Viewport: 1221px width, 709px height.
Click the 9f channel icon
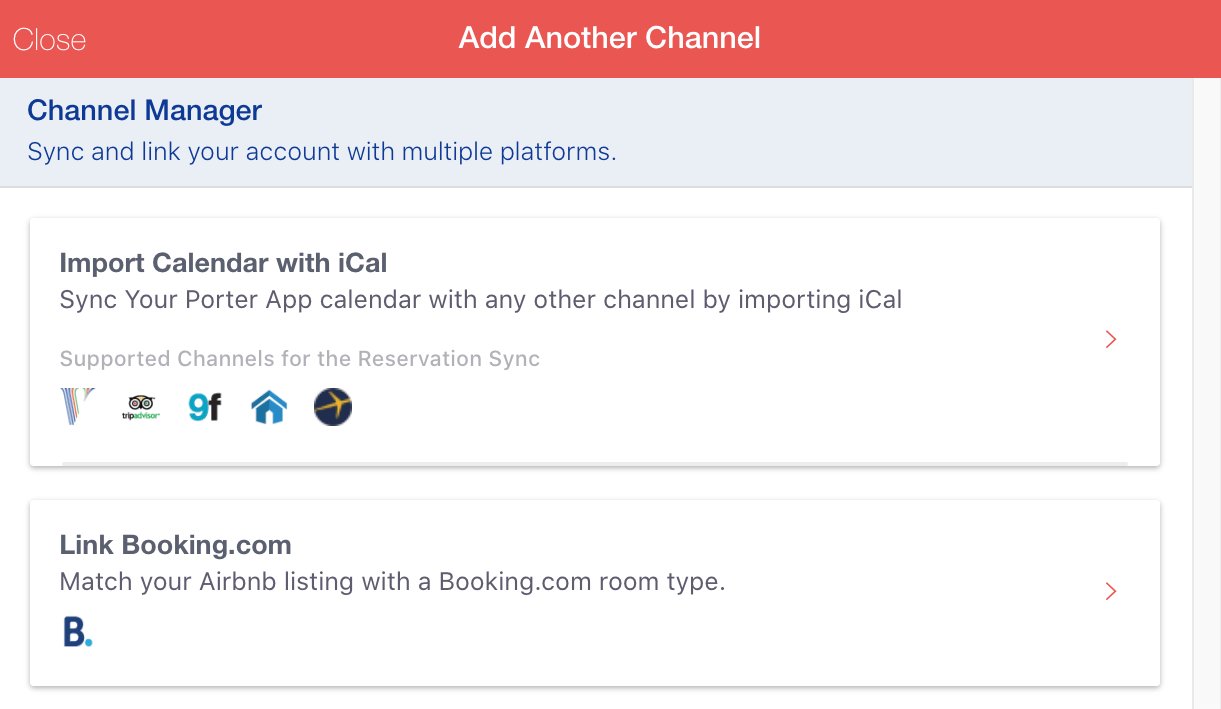205,407
